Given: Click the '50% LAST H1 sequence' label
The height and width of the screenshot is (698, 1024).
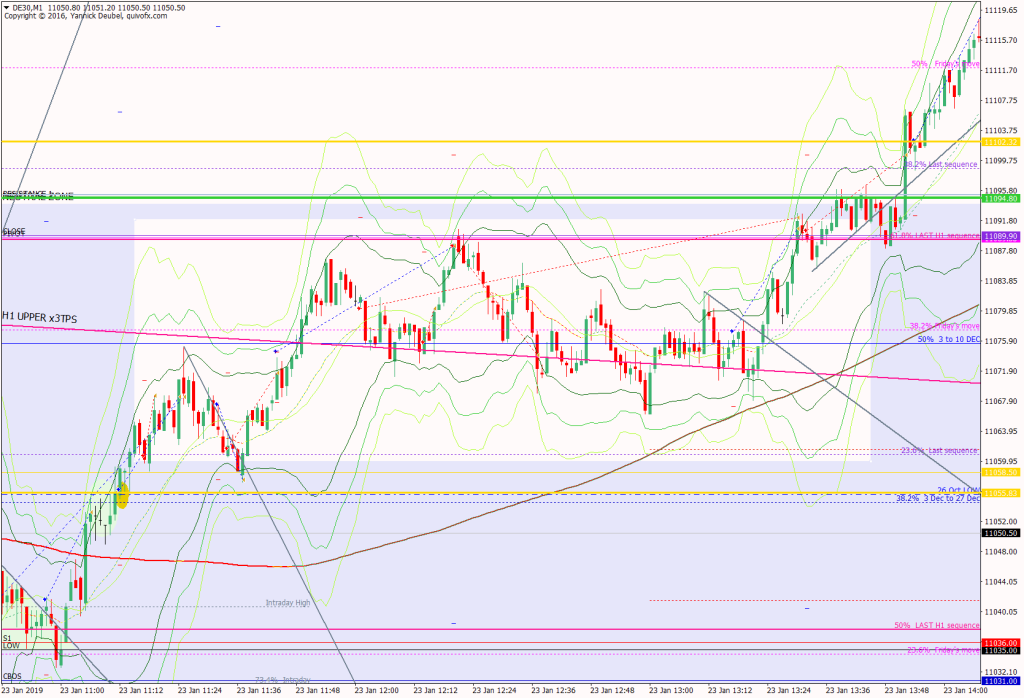Looking at the screenshot, I should (936, 625).
